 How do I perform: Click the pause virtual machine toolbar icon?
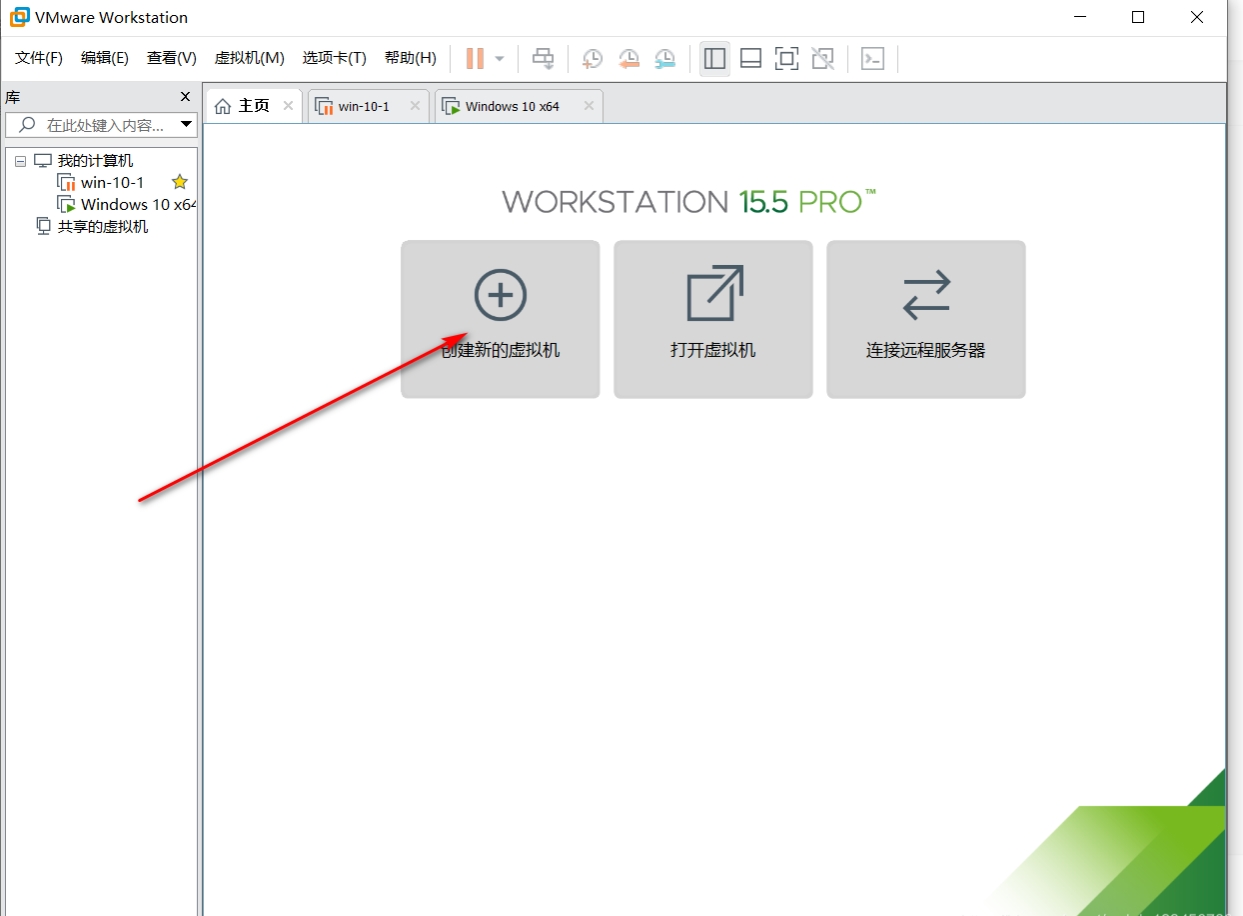pos(475,58)
